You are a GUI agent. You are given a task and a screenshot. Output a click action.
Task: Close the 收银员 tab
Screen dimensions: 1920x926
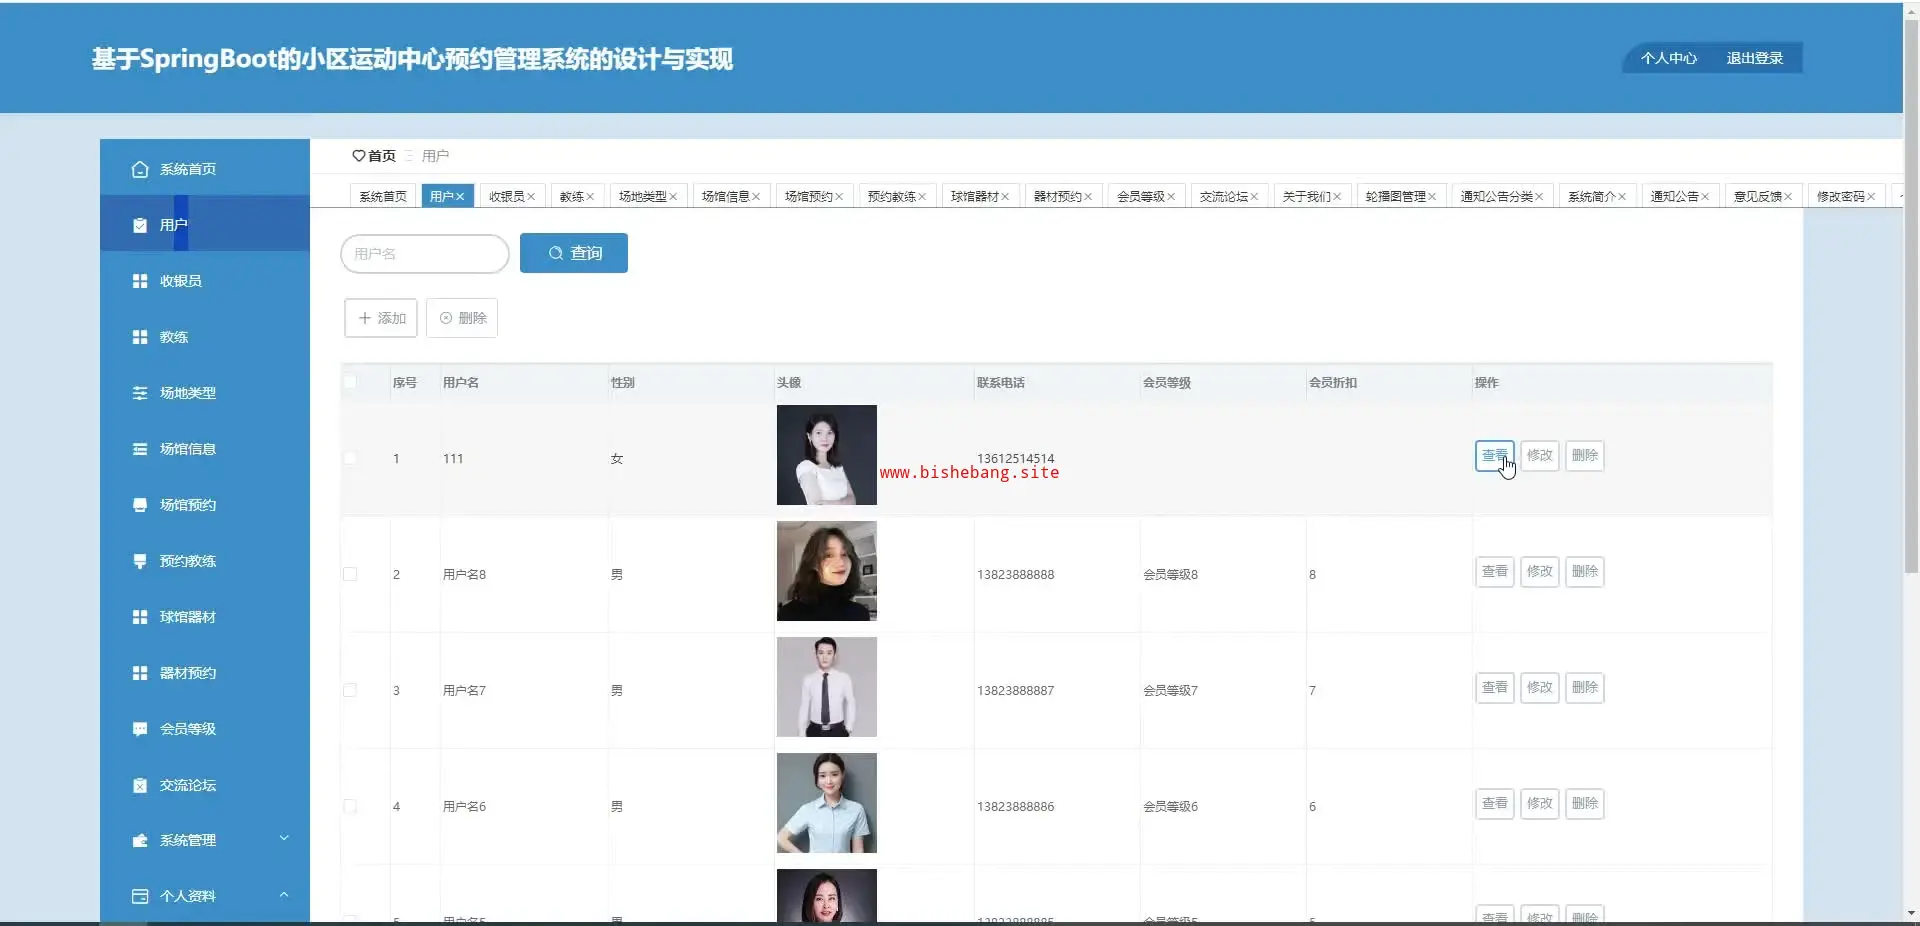tap(531, 197)
